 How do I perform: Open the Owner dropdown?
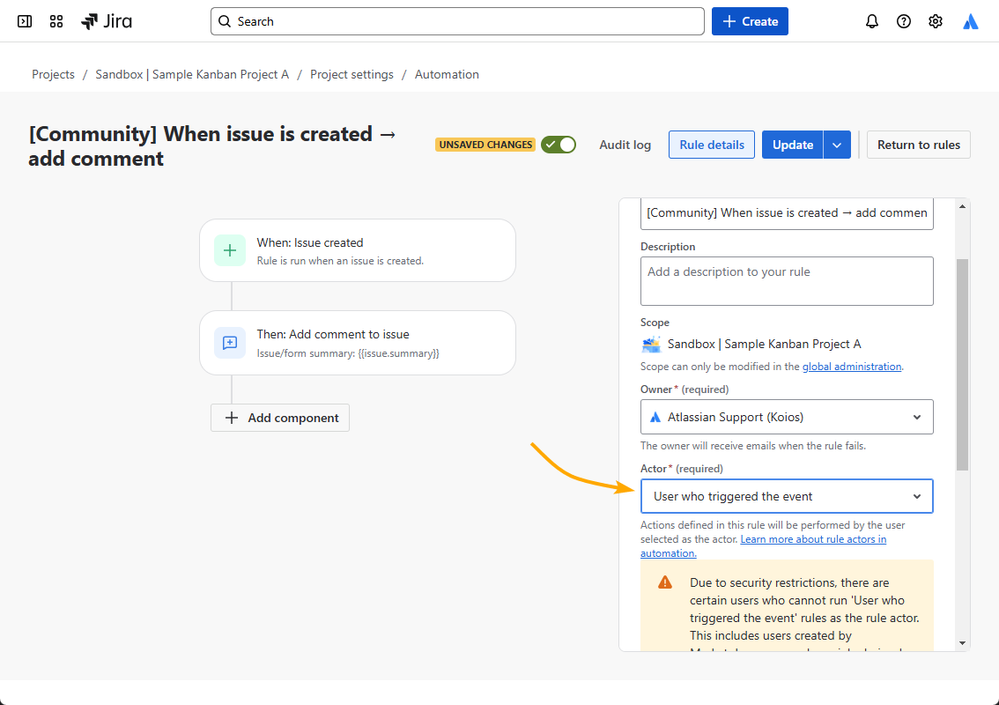787,417
